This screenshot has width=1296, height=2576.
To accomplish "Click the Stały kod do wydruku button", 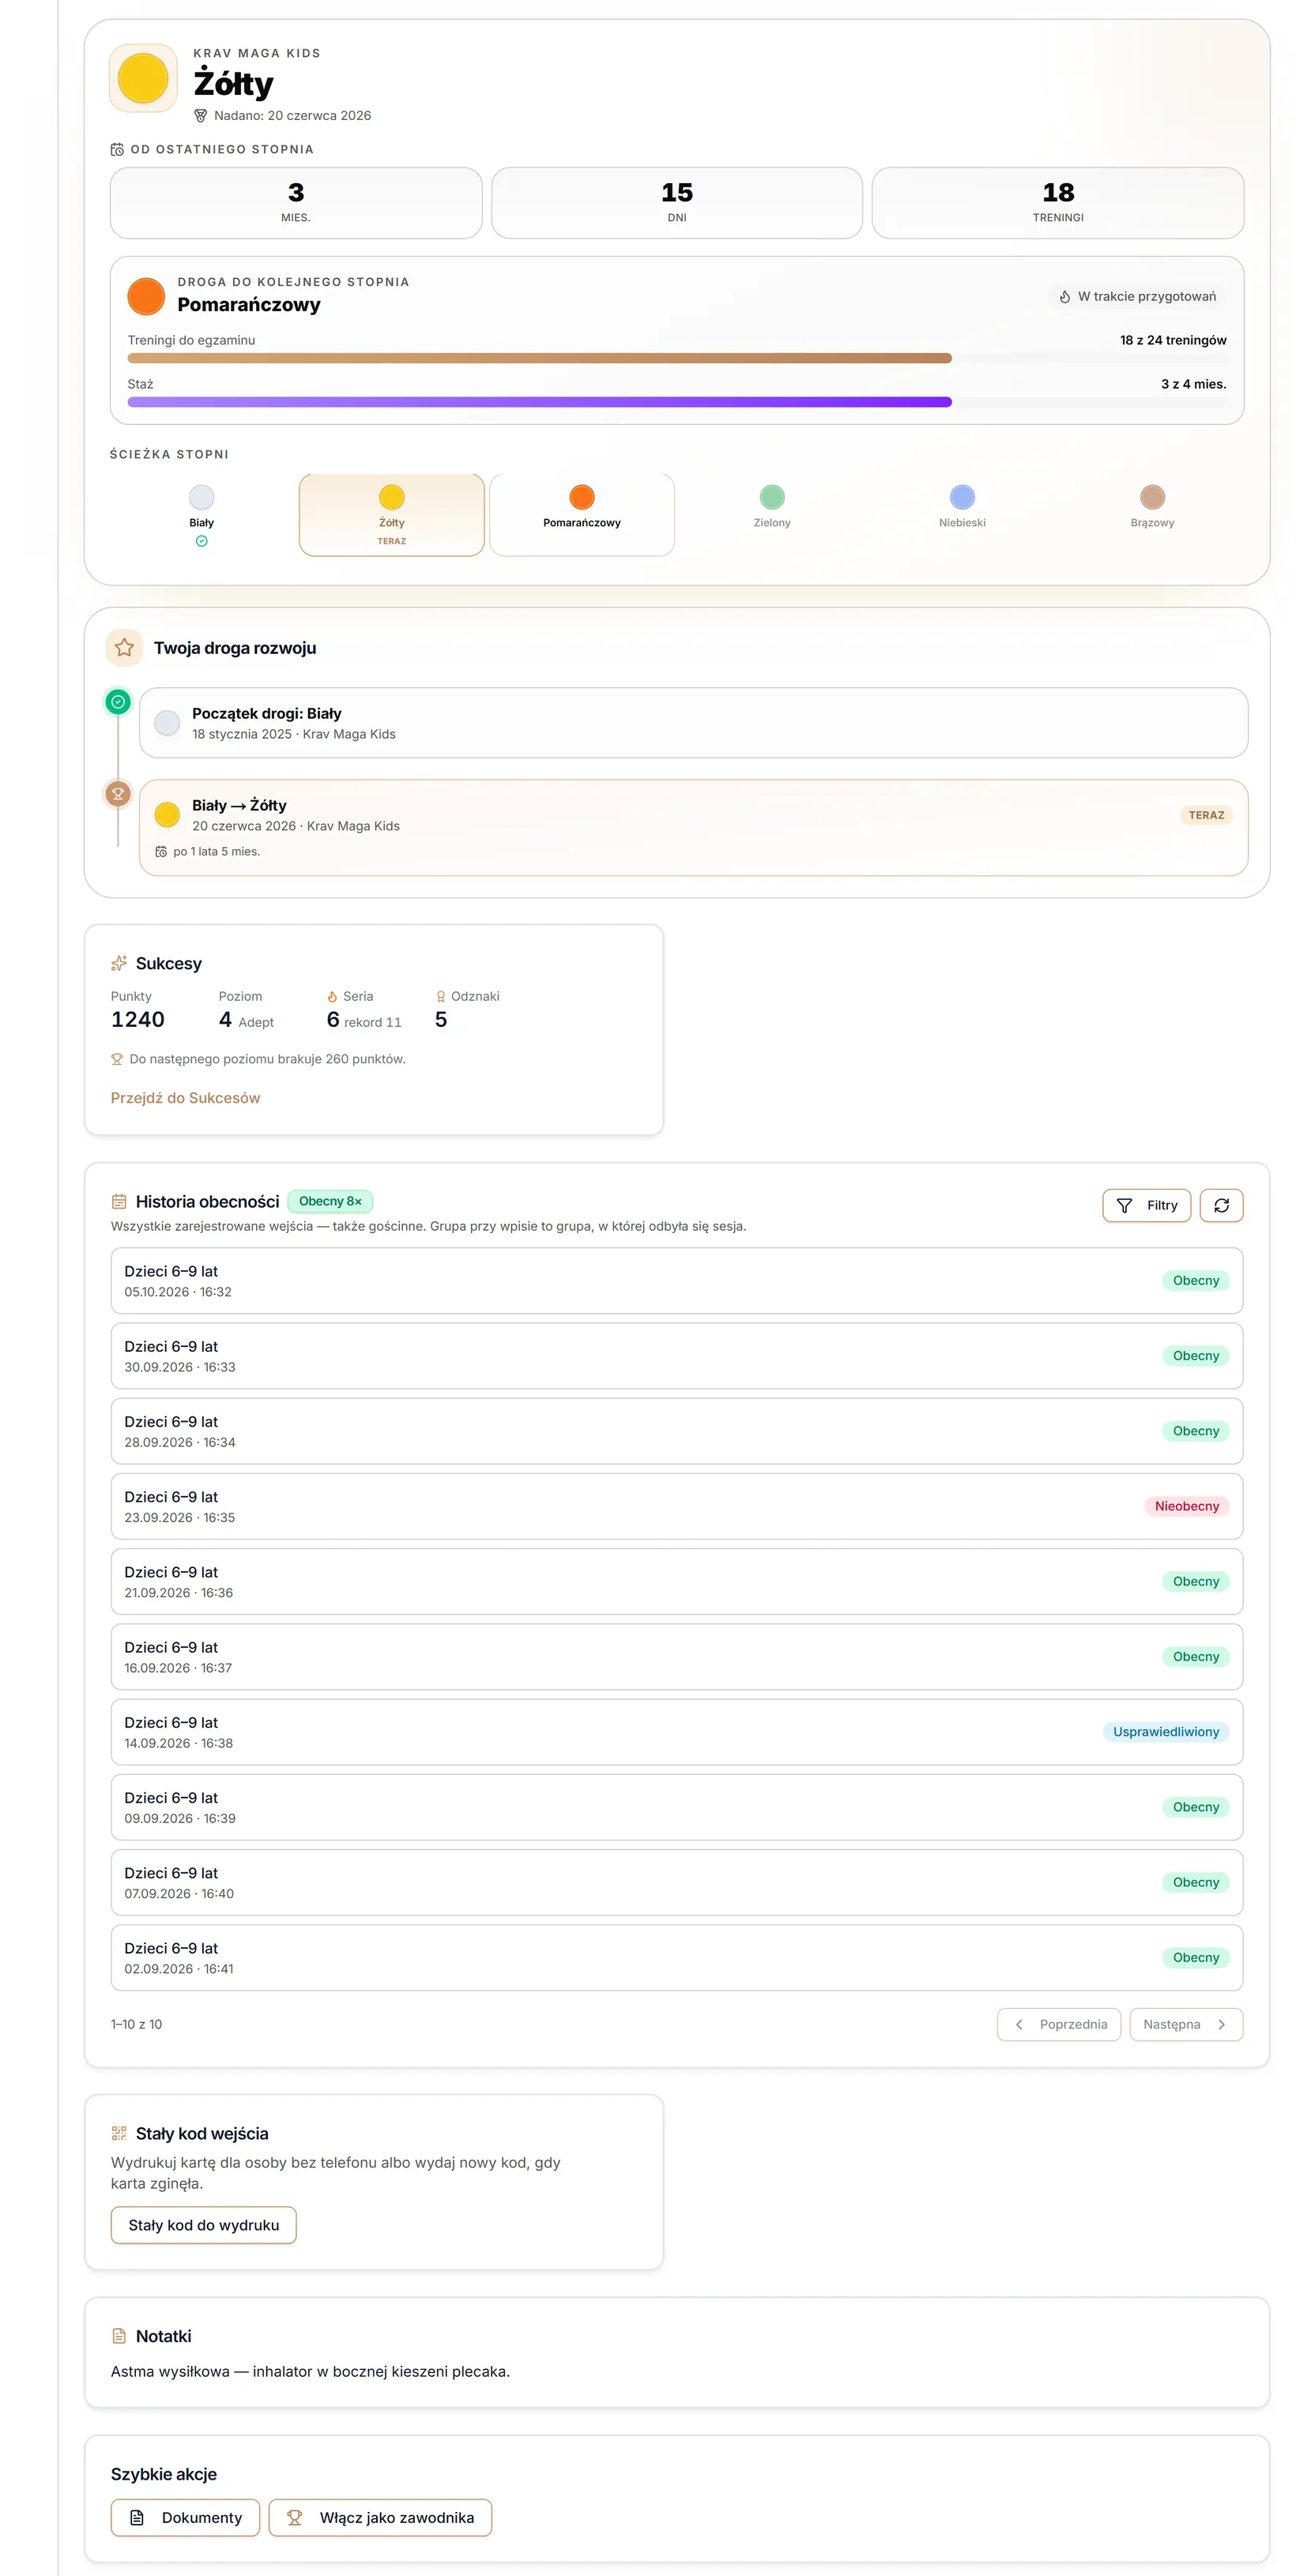I will 204,2225.
